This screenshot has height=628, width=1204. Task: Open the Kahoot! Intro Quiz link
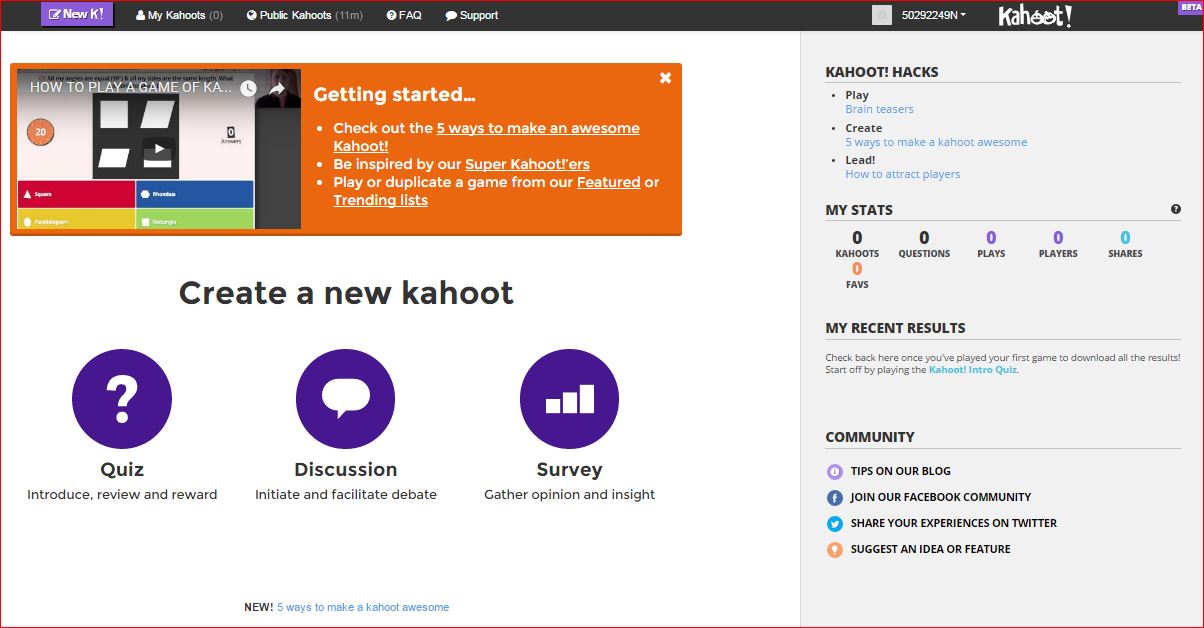(973, 370)
